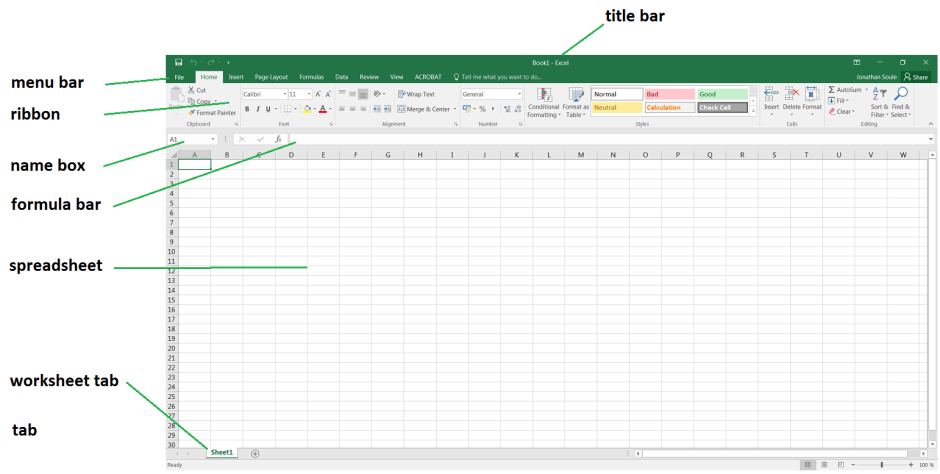Open the Merge & Center dropdown arrow

pyautogui.click(x=454, y=109)
